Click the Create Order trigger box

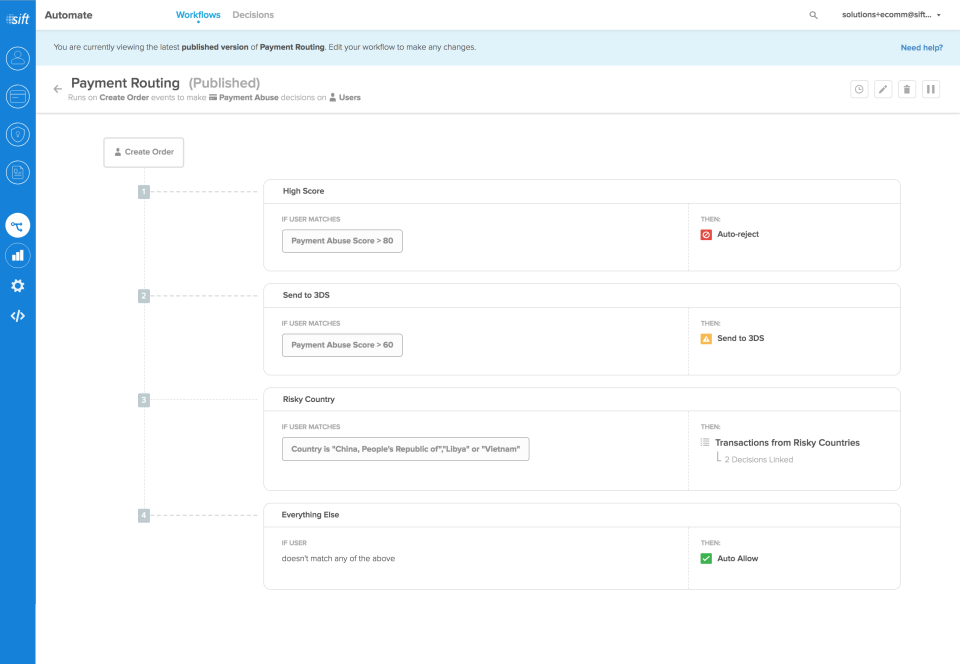pyautogui.click(x=144, y=152)
